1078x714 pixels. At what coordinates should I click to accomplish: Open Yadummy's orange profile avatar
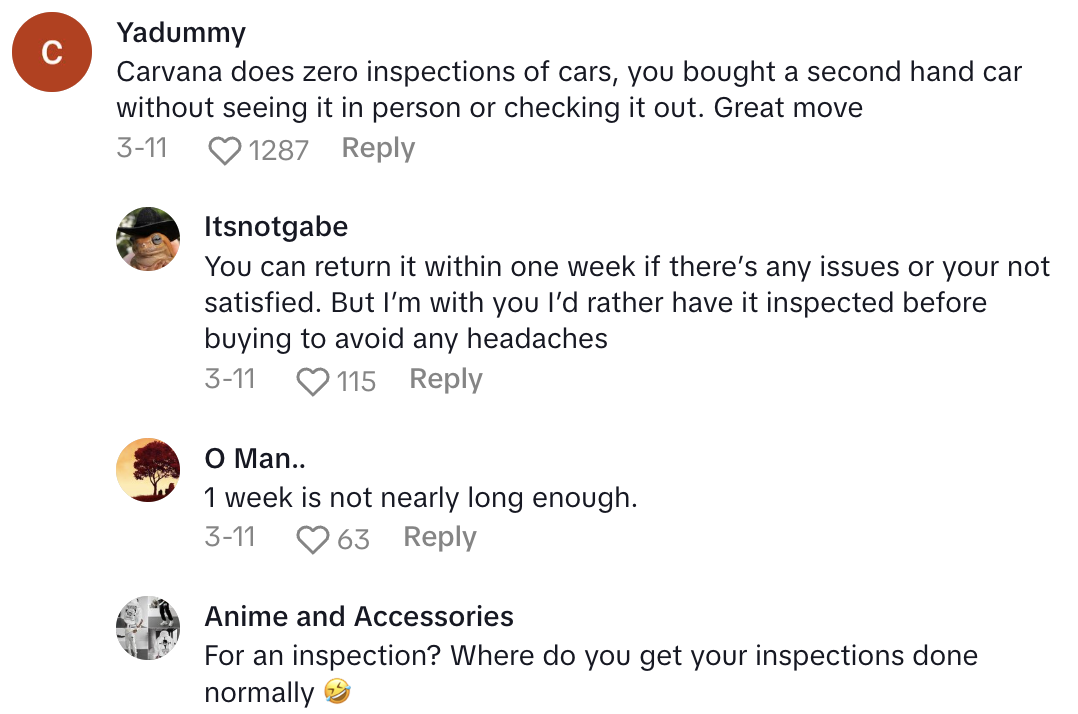point(51,53)
